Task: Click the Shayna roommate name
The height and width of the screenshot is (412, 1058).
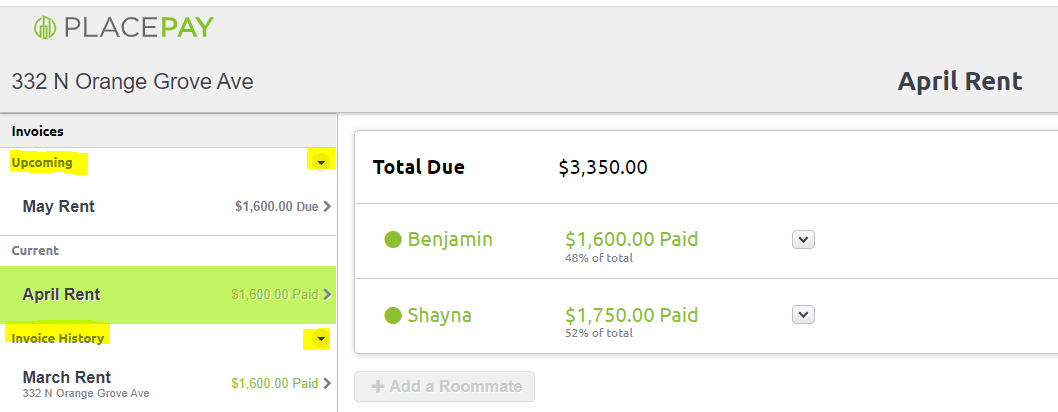Action: pos(439,315)
